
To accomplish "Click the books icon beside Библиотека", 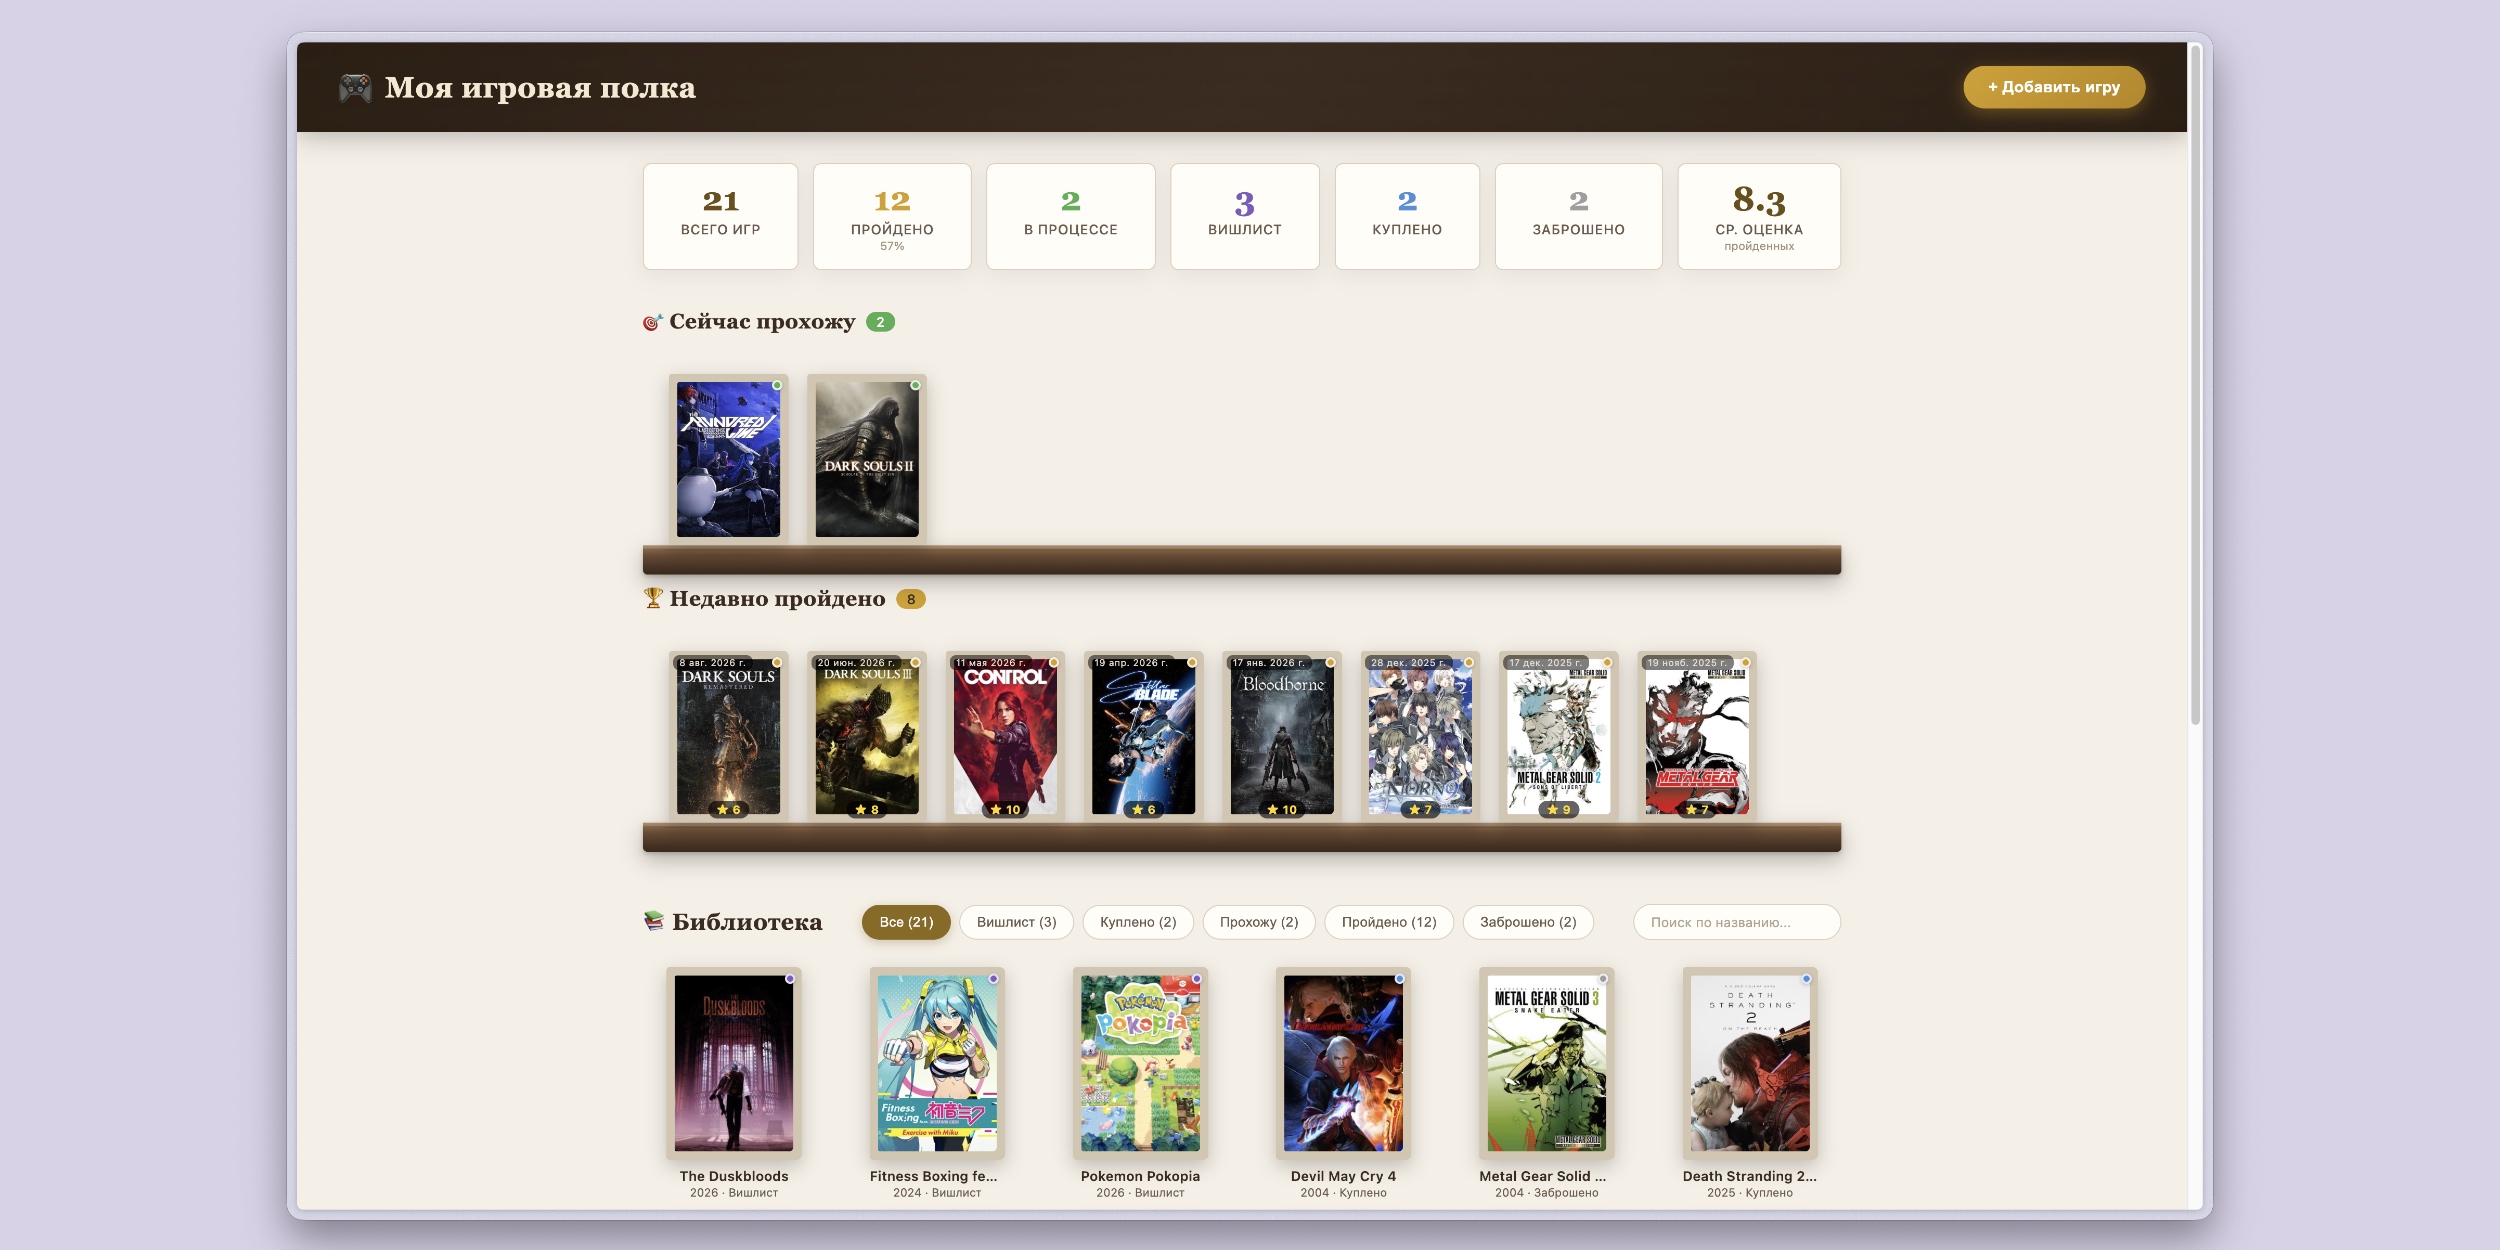I will coord(654,921).
